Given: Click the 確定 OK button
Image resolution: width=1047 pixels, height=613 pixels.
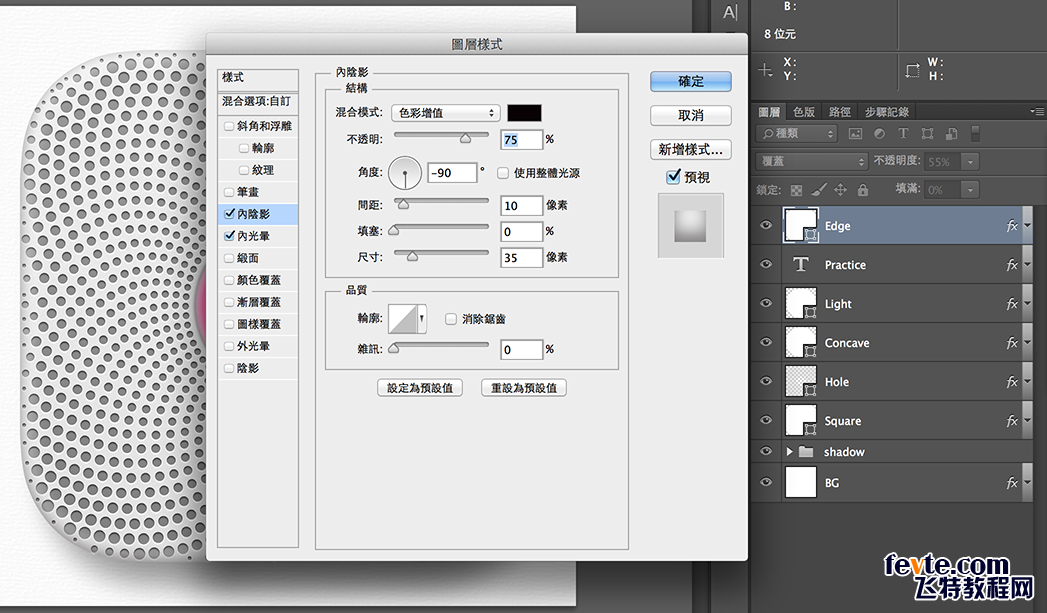Looking at the screenshot, I should (x=690, y=81).
